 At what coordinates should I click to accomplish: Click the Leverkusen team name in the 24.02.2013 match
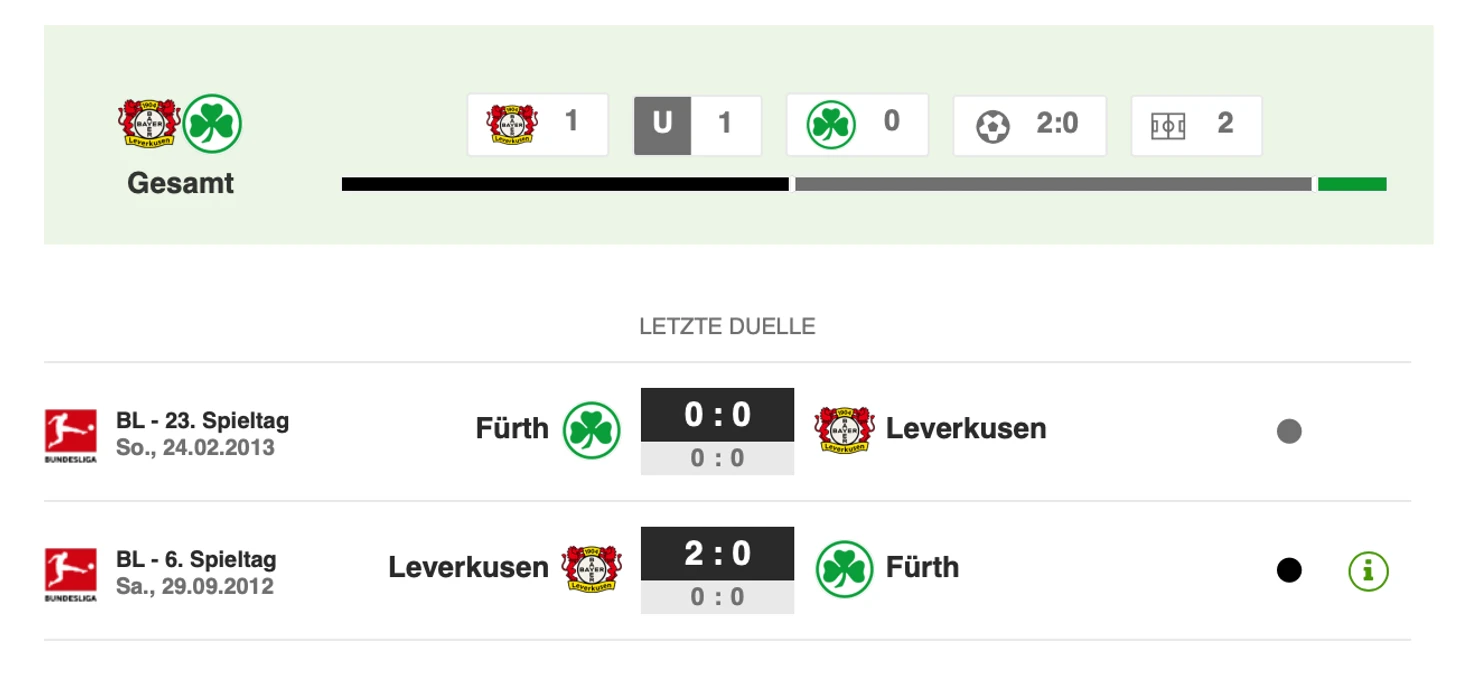tap(965, 429)
